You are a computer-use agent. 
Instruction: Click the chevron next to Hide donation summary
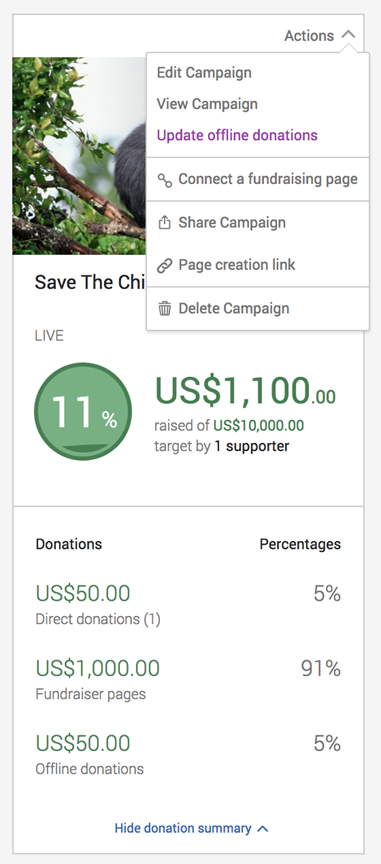point(263,828)
